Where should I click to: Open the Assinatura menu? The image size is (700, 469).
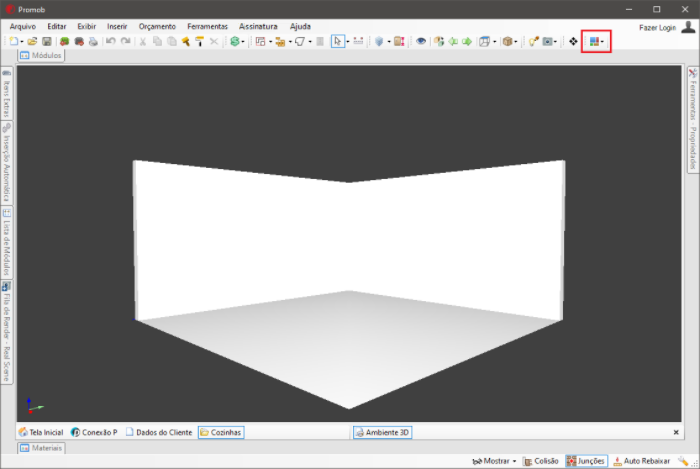[258, 26]
